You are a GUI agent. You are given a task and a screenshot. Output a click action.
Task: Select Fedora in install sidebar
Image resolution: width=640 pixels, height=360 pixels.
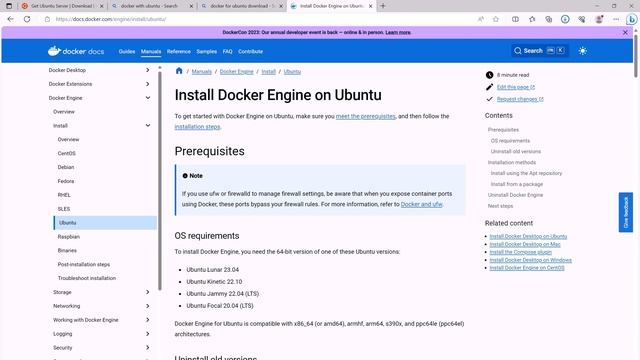(66, 181)
